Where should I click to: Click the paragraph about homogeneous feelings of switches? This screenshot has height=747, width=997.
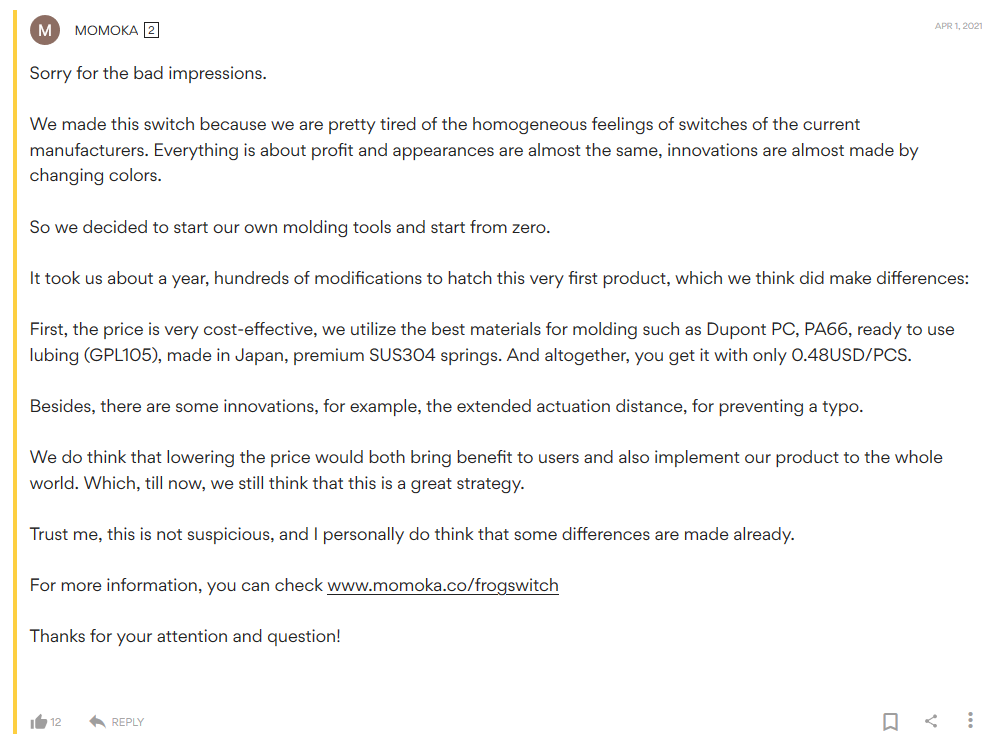[x=474, y=149]
